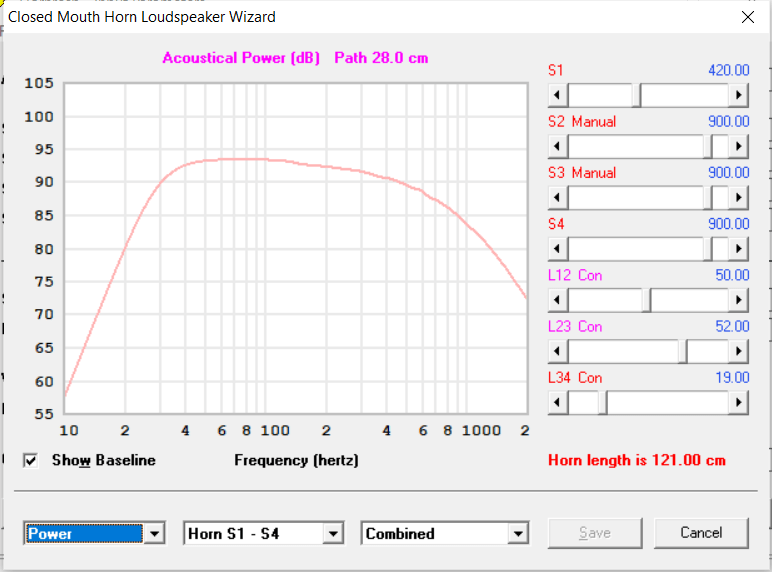Screen dimensions: 772x572
Task: Click the L34 Con slider thumb
Action: click(x=603, y=402)
